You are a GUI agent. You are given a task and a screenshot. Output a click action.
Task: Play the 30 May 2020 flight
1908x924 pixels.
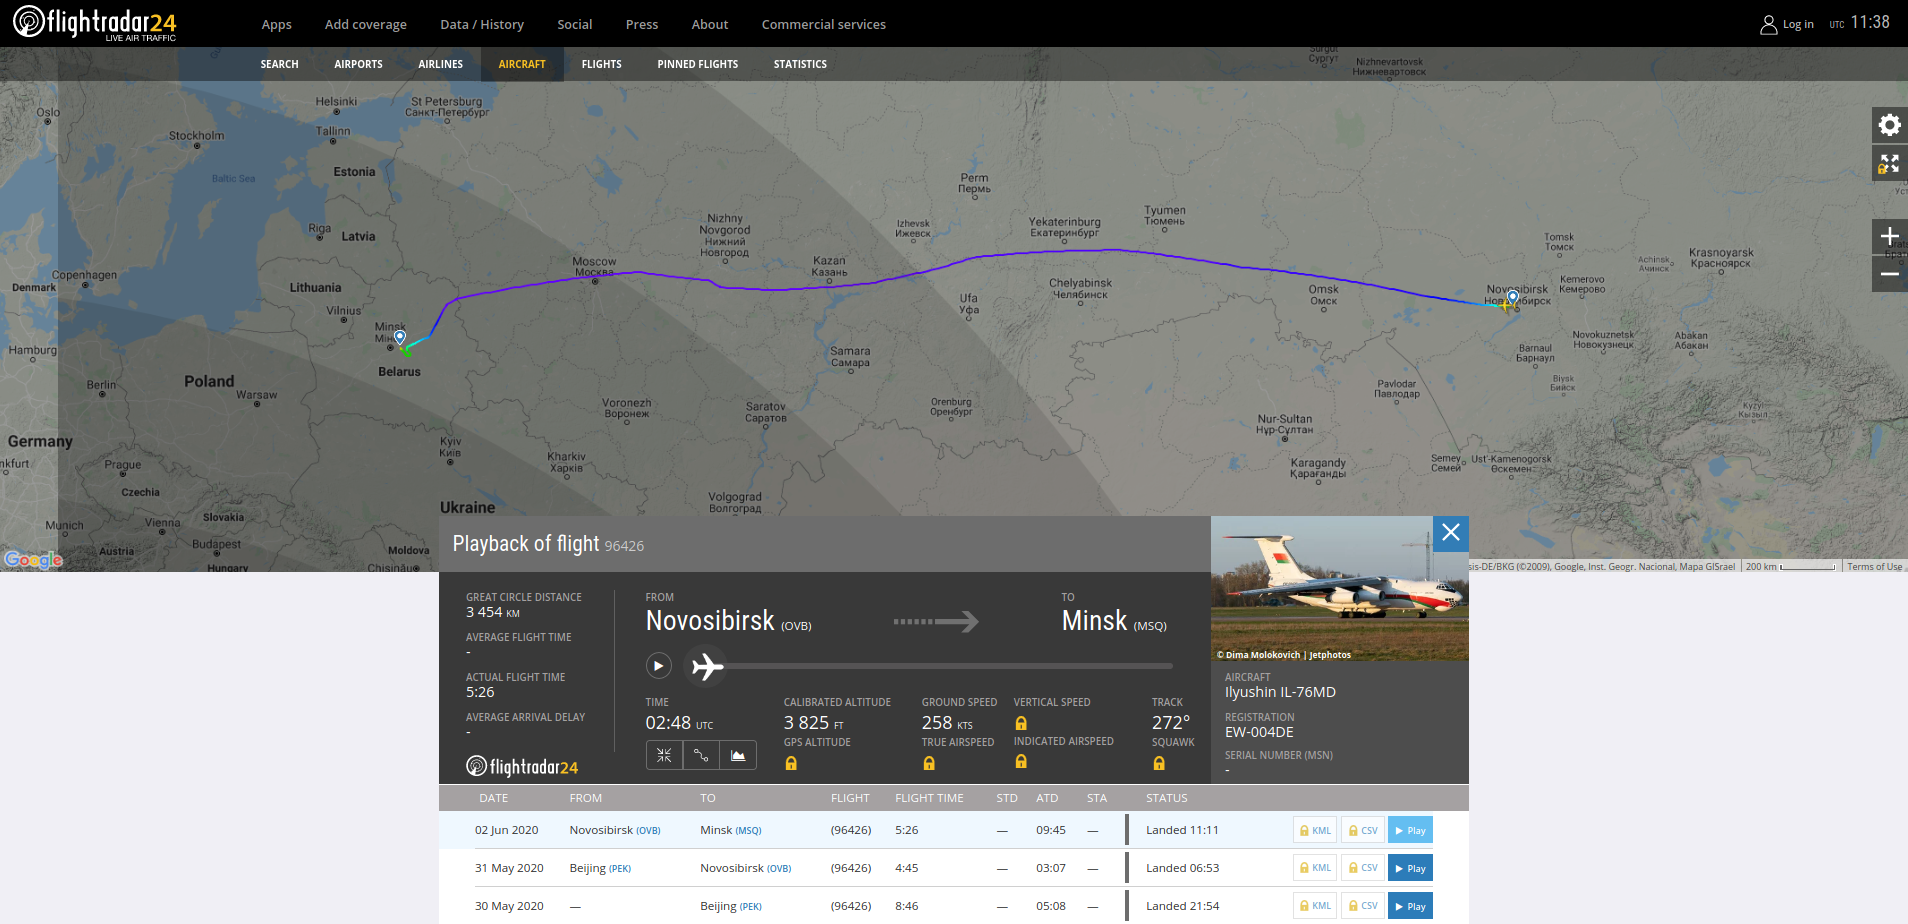tap(1410, 906)
